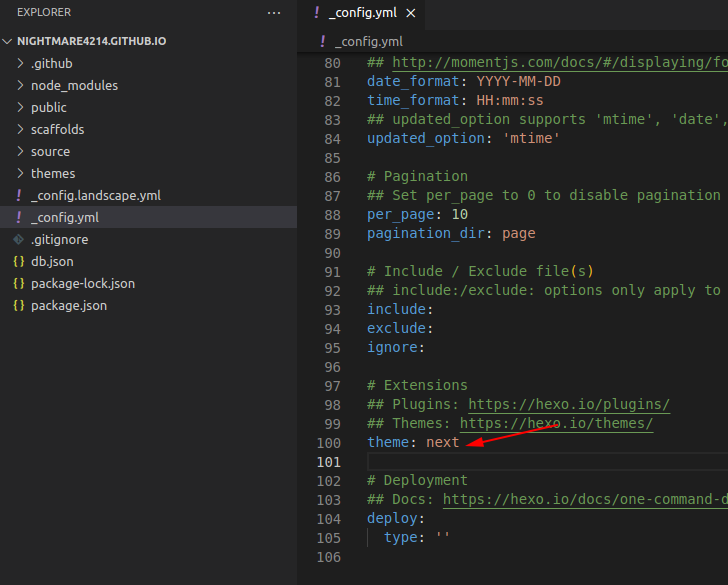This screenshot has height=585, width=728.
Task: Click line number 100 in gutter
Action: 329,443
